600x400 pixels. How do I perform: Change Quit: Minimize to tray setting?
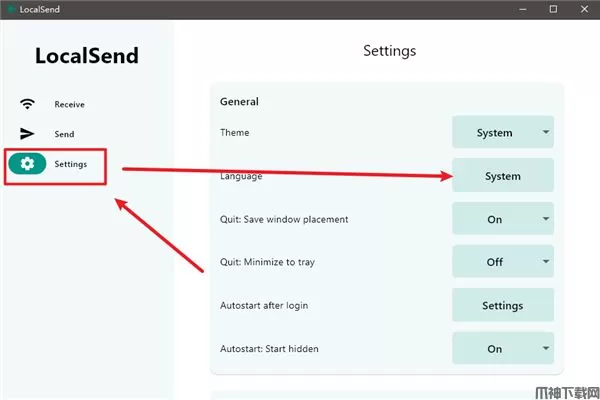[495, 262]
